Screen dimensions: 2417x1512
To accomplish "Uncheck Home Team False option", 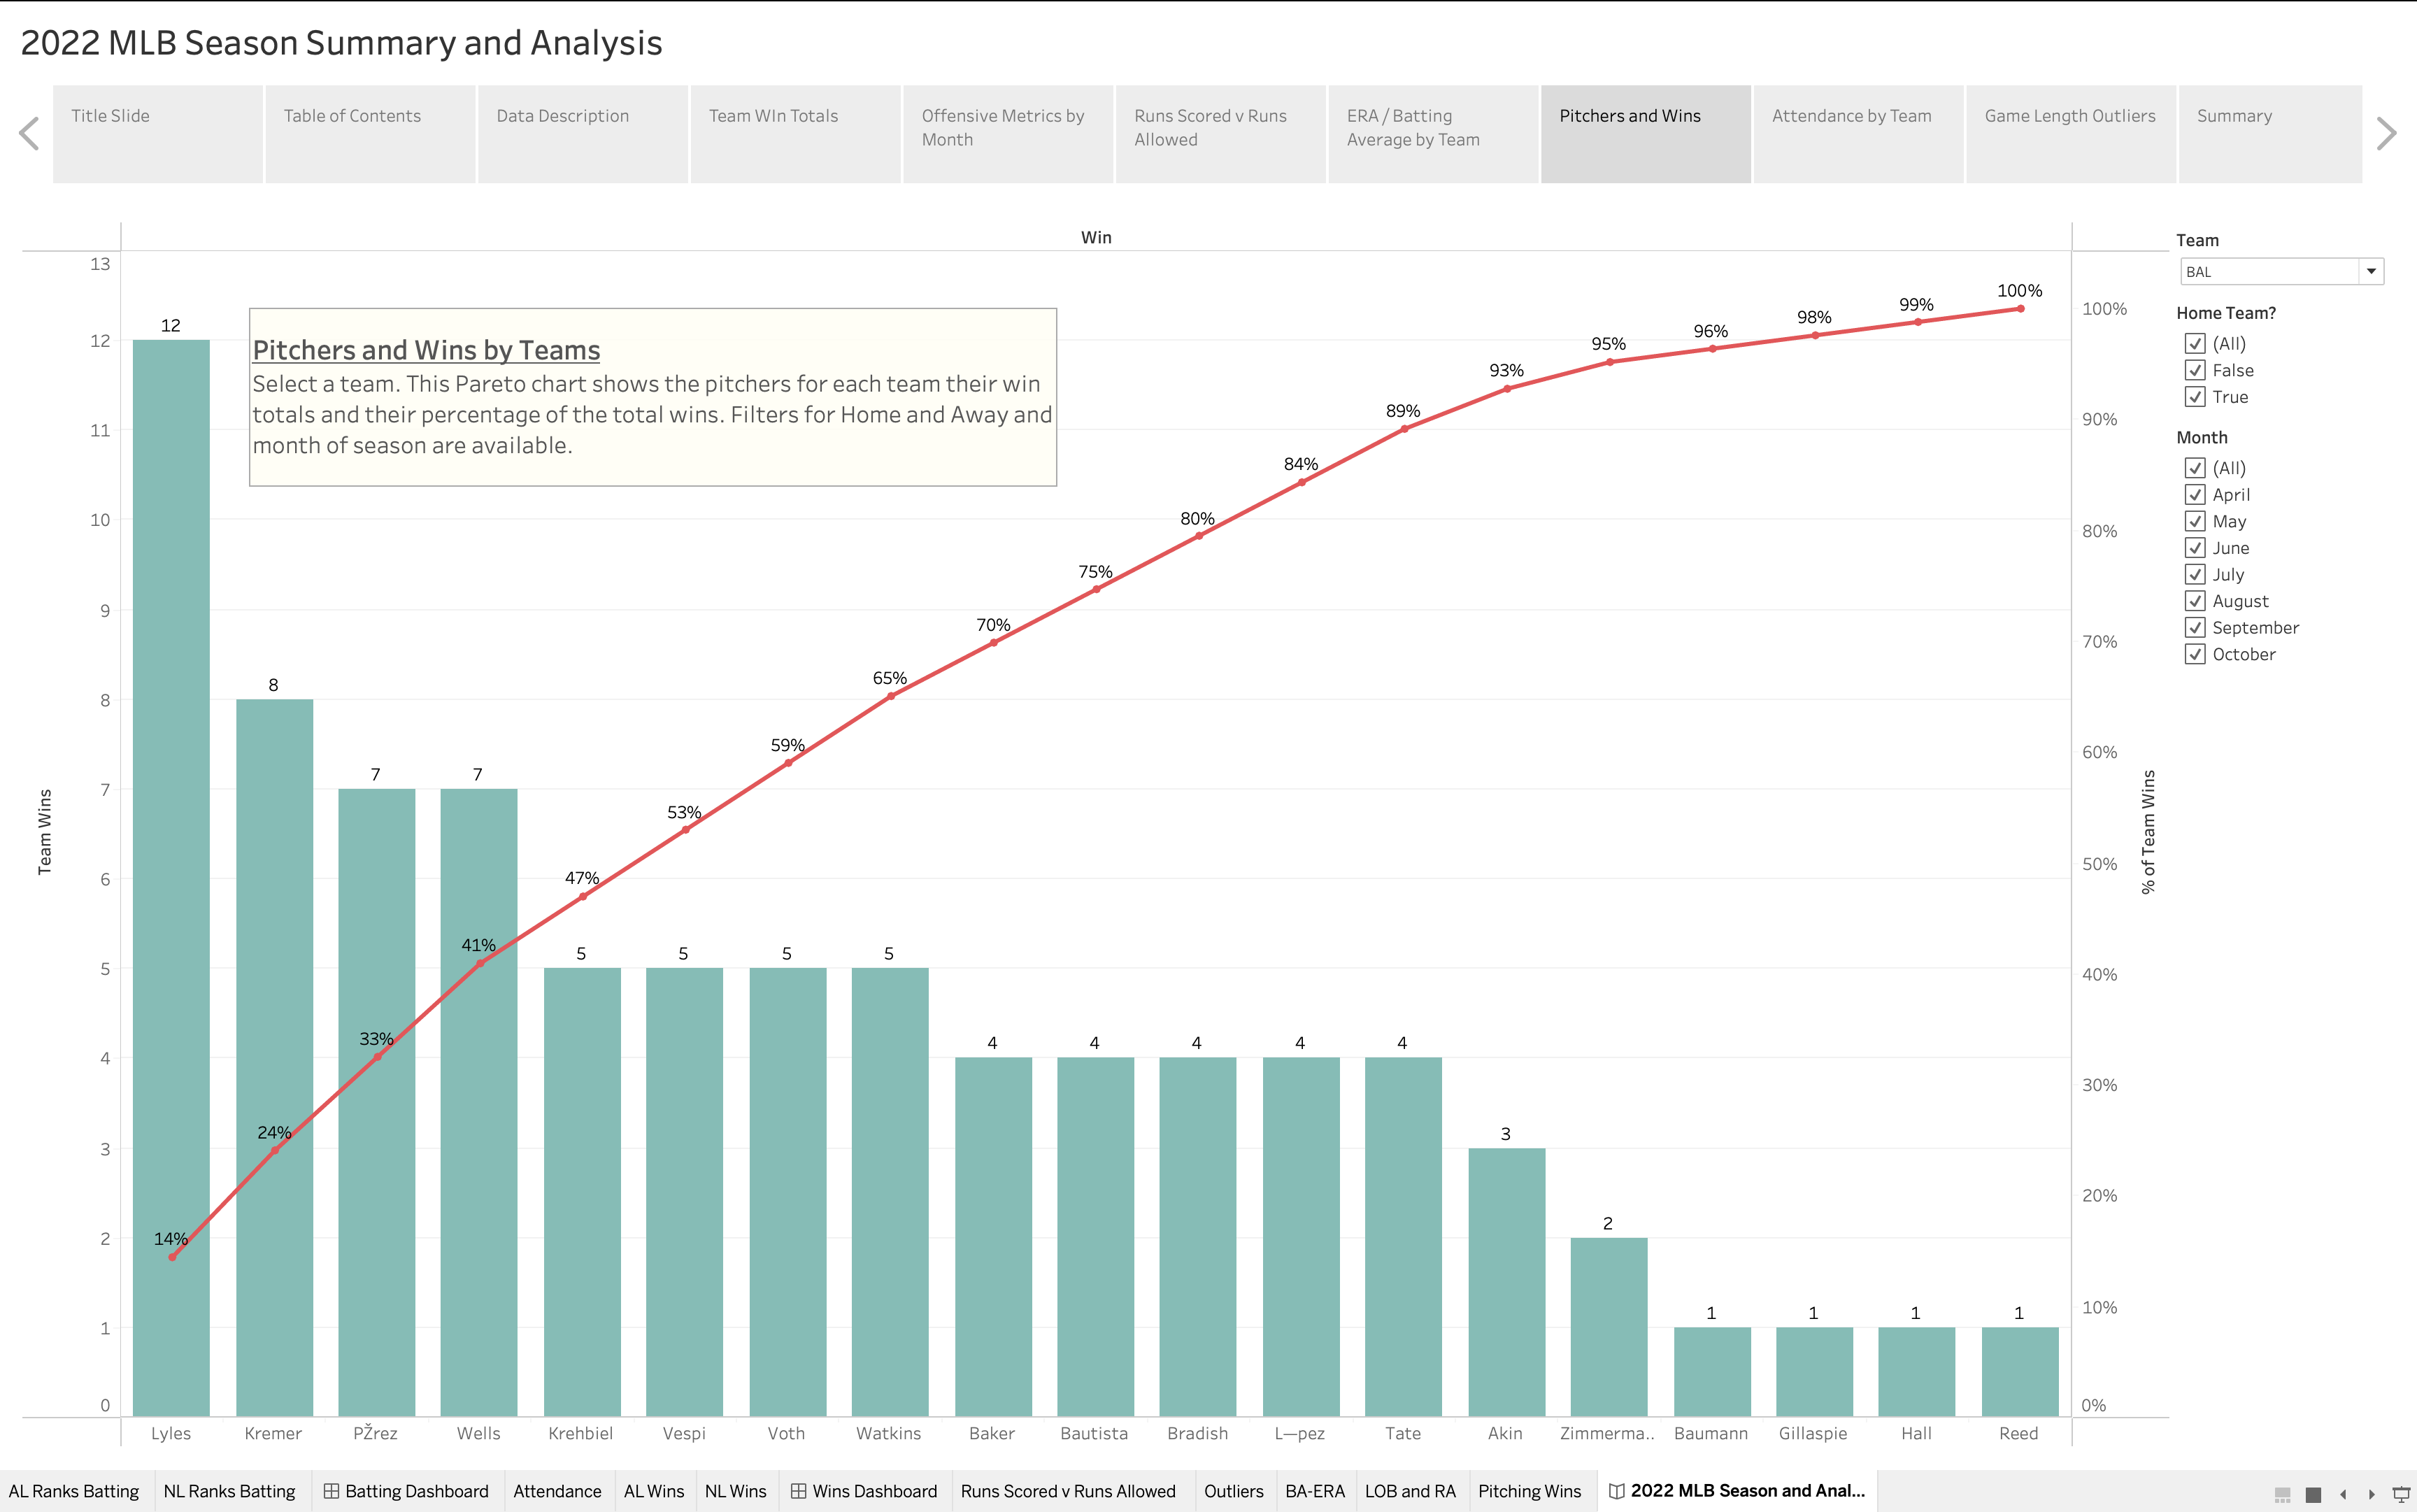I will [2195, 370].
